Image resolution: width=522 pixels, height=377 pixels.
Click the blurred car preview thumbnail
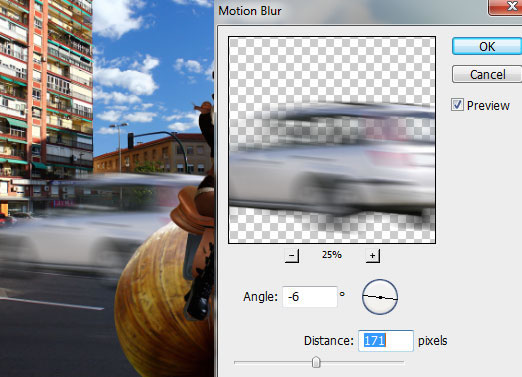(x=332, y=140)
